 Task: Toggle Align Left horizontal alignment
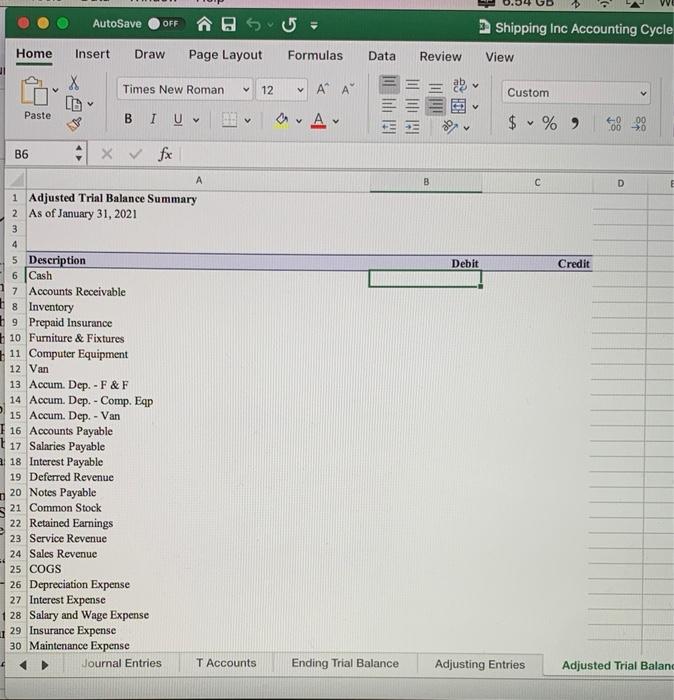[389, 106]
